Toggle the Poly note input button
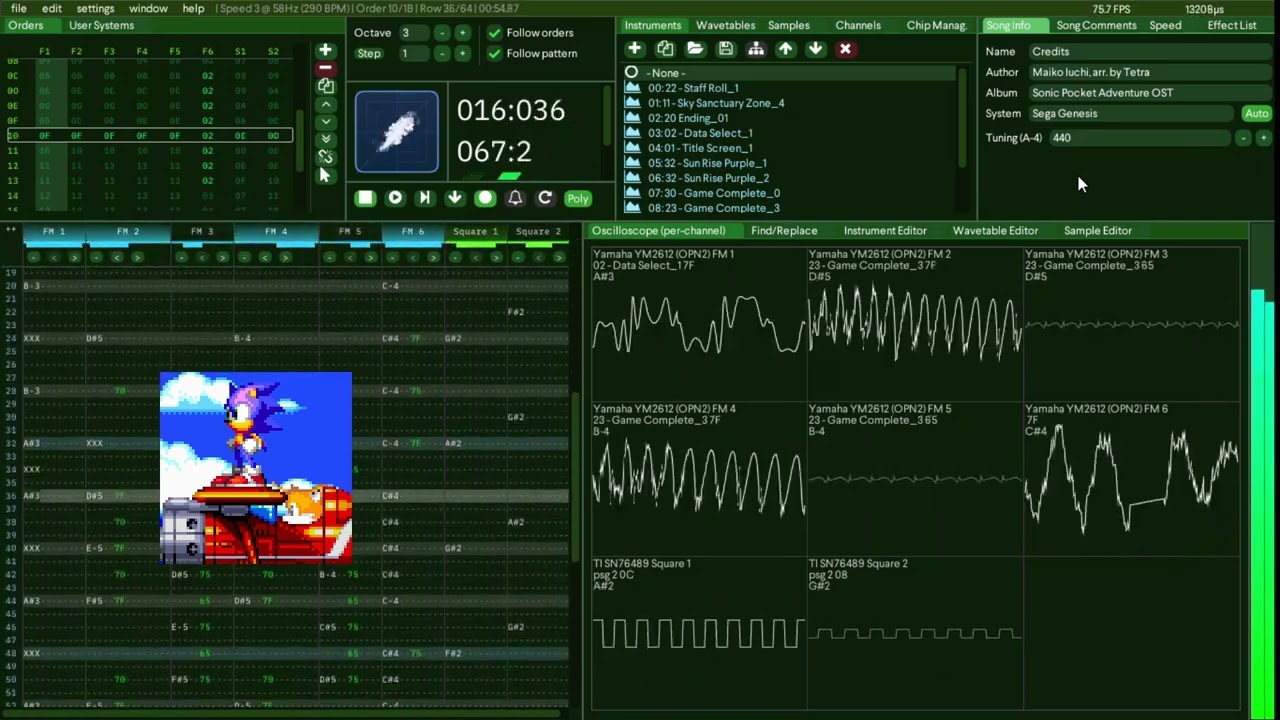 [578, 198]
